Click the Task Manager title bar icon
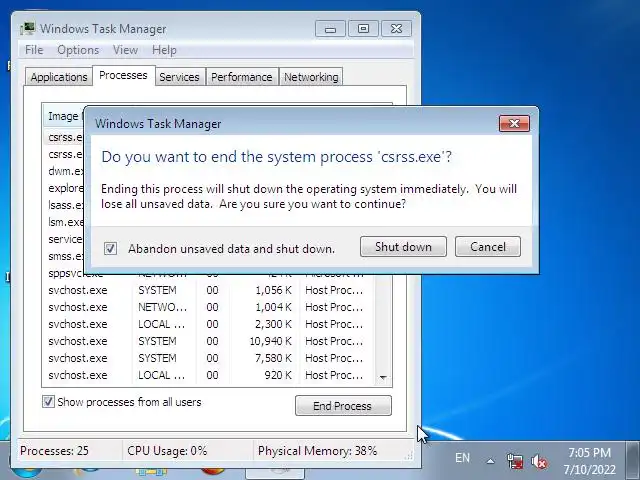Viewport: 640px width, 480px height. coord(28,29)
